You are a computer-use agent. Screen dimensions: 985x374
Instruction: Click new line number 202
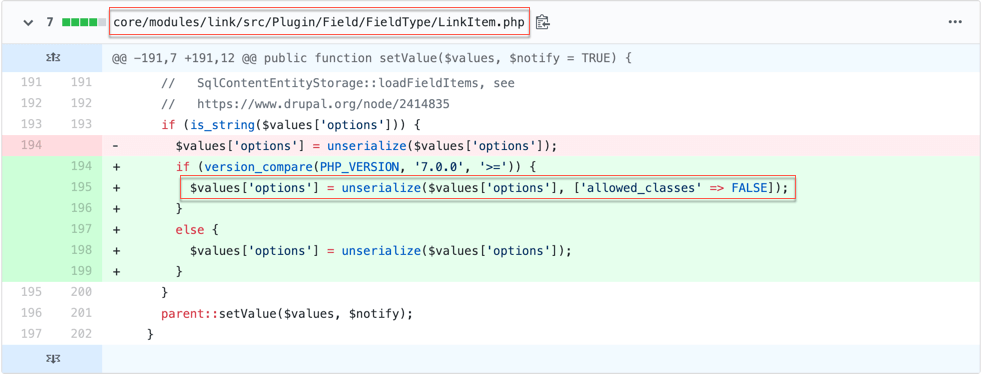point(81,334)
